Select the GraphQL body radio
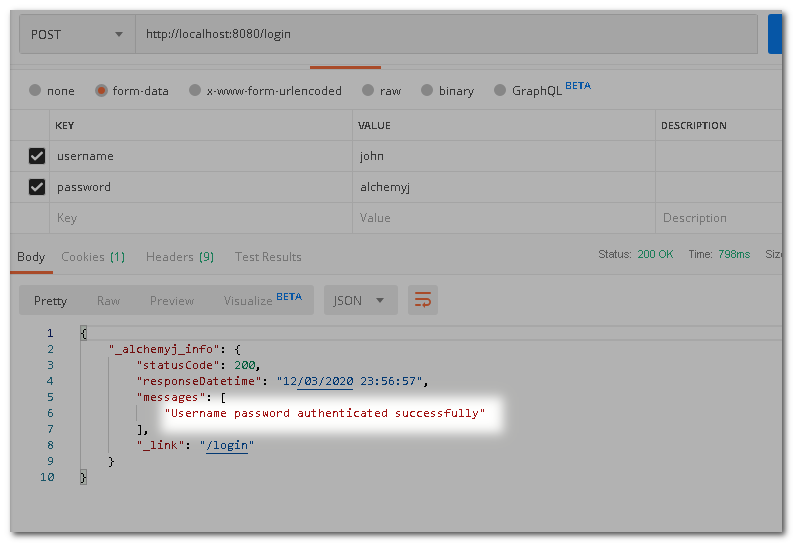This screenshot has width=793, height=543. tap(500, 90)
